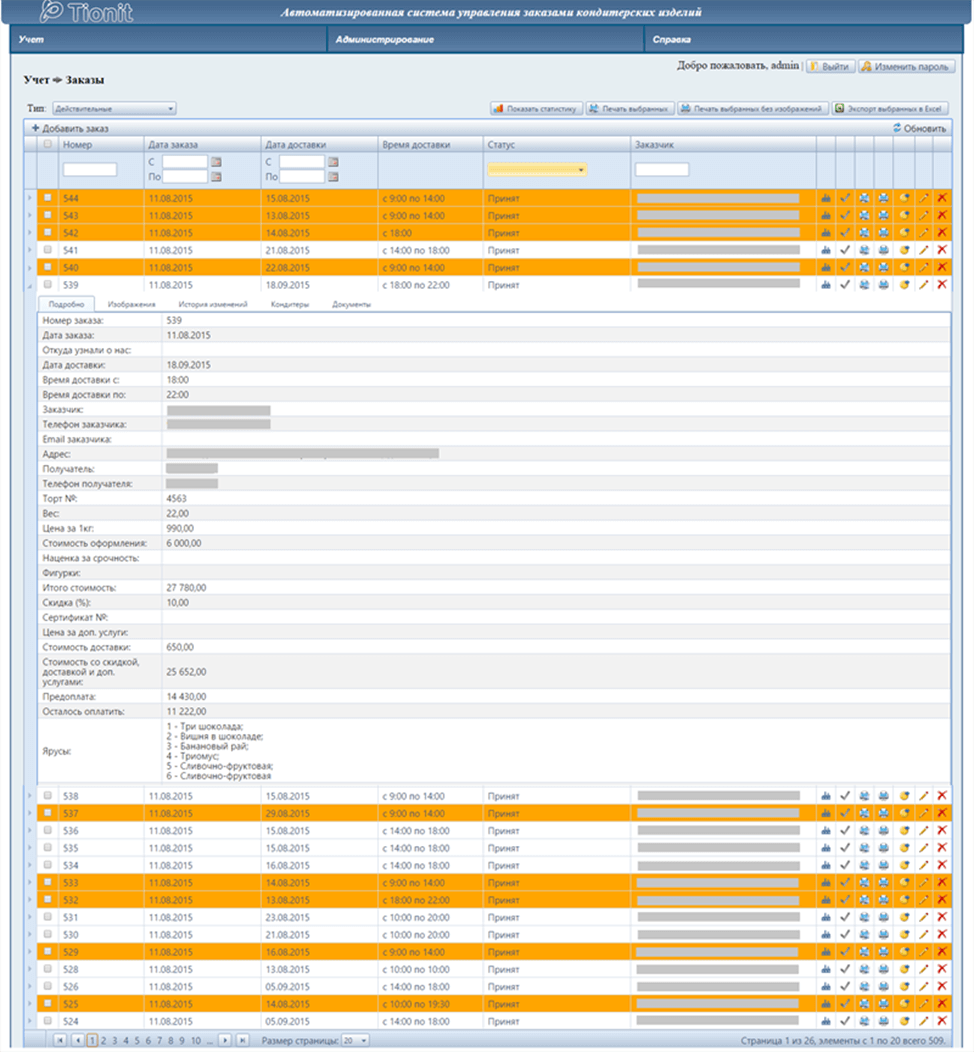Edit order 524 using the pencil icon
974x1052 pixels.
click(924, 1021)
